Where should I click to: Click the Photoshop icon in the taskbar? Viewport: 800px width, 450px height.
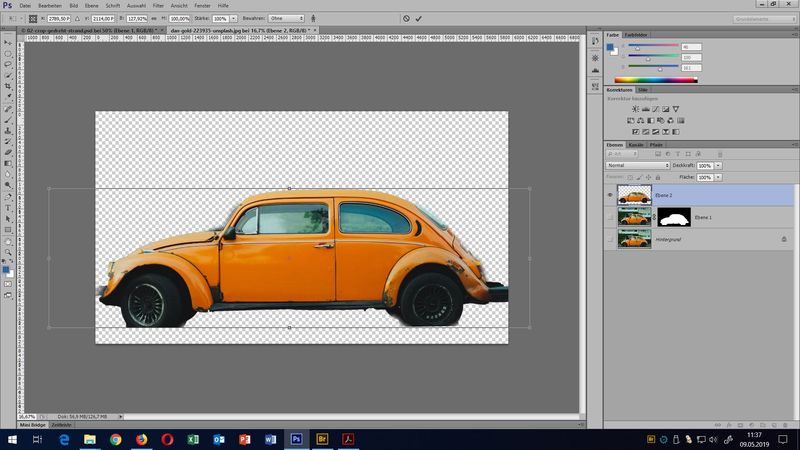tap(296, 438)
